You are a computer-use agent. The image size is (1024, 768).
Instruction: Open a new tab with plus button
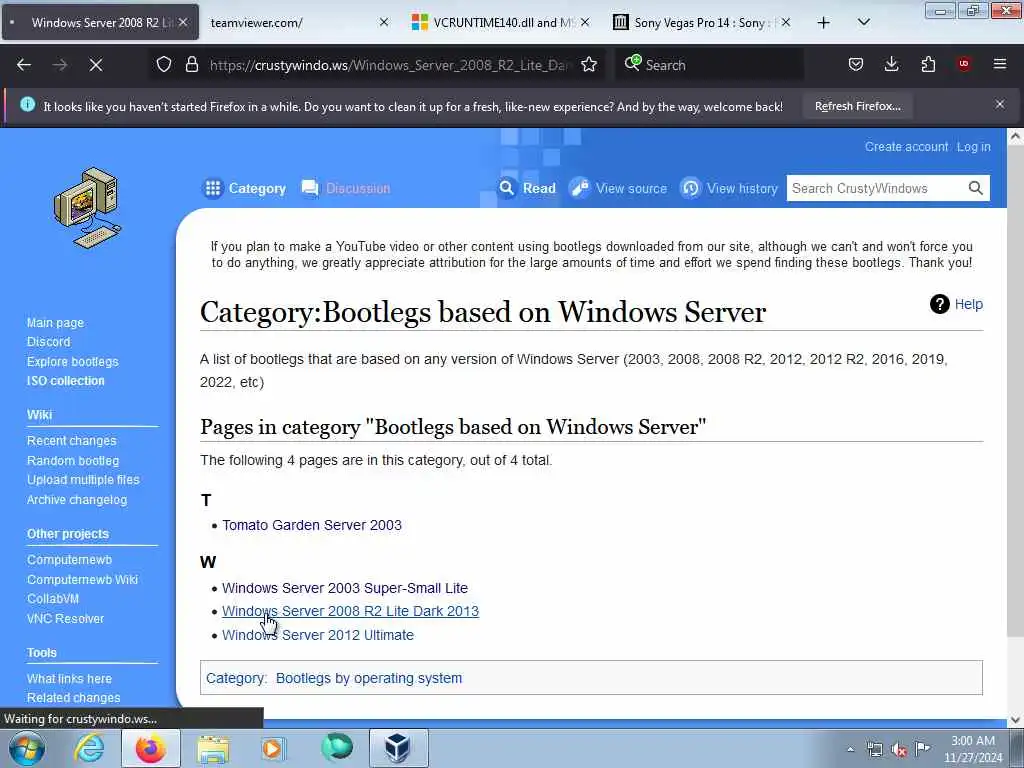pyautogui.click(x=824, y=23)
